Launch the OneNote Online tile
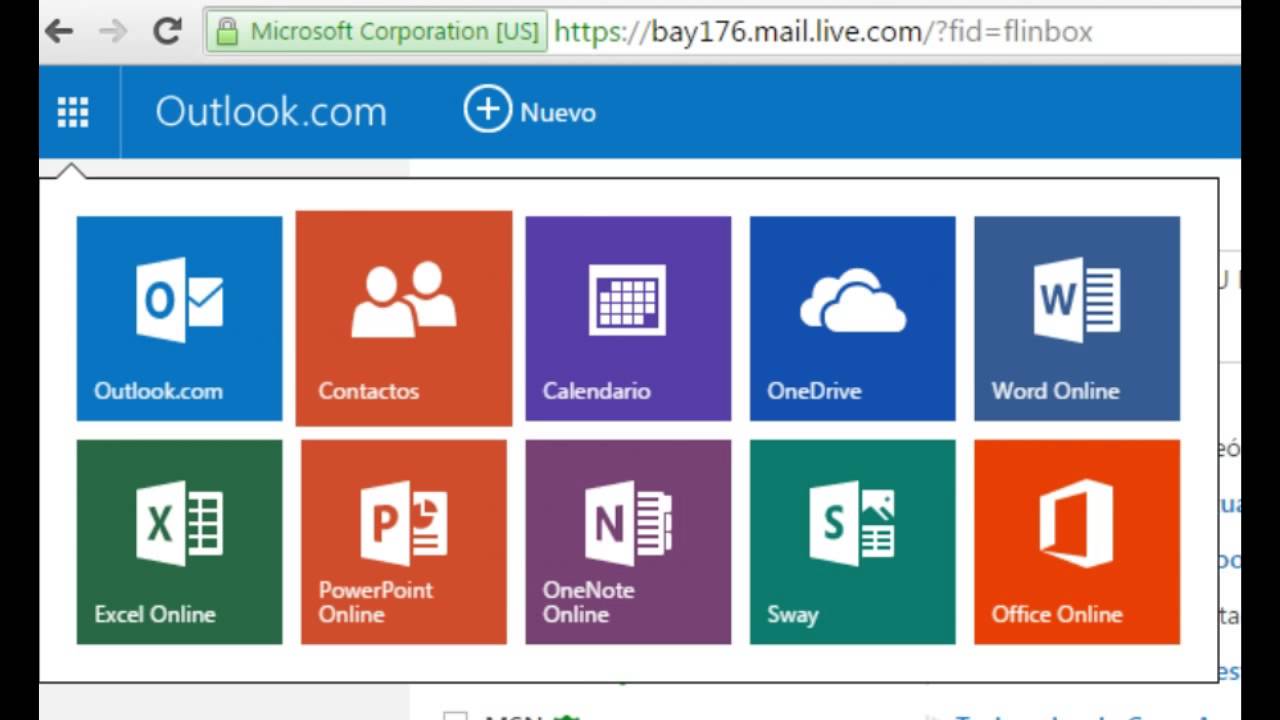This screenshot has width=1280, height=720. point(628,542)
